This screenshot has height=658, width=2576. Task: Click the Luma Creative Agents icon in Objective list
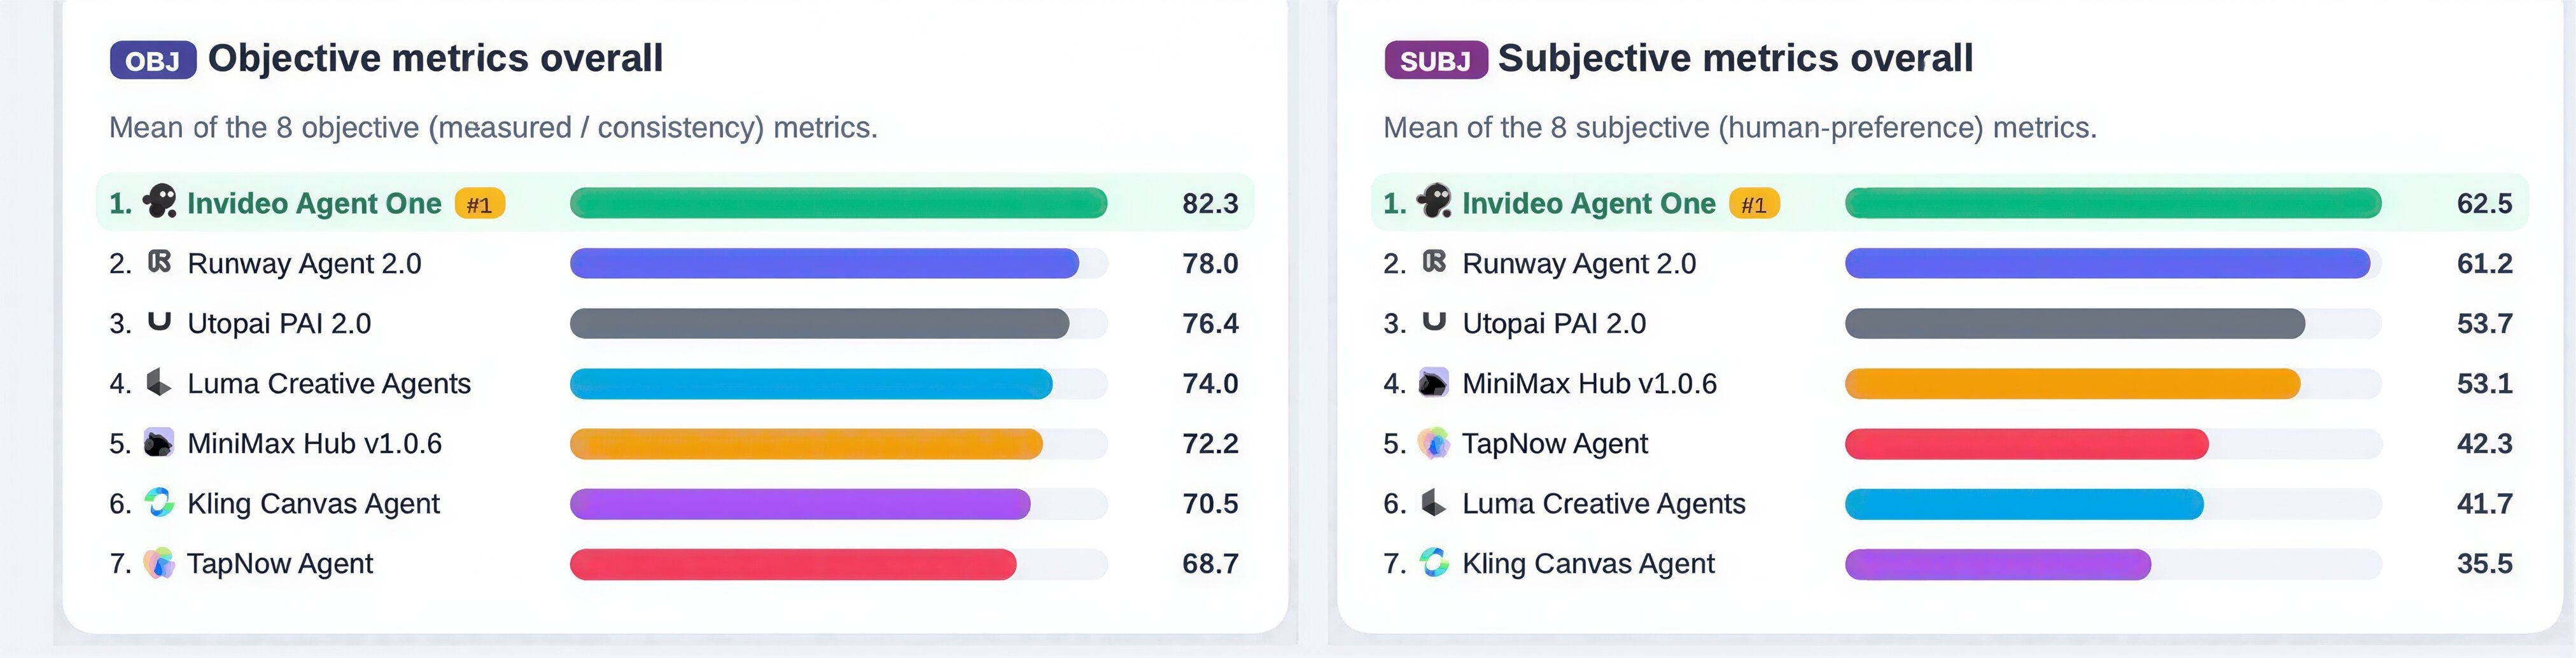point(158,382)
